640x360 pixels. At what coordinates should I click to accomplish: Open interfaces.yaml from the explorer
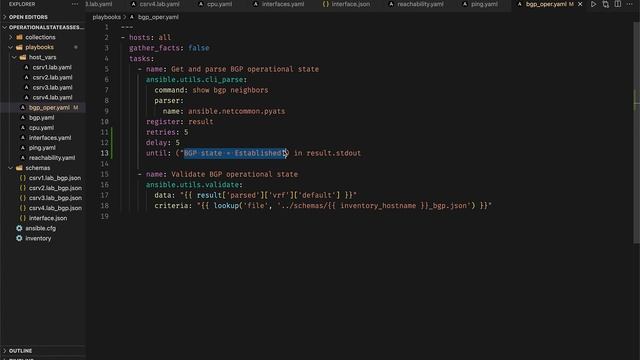(50, 138)
